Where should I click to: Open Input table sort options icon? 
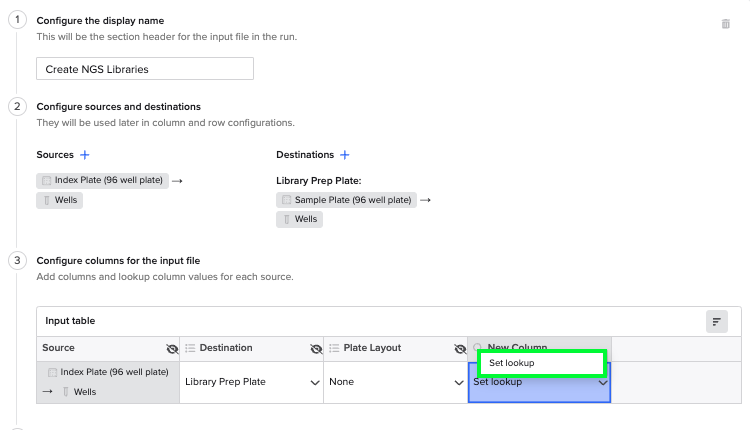click(717, 321)
